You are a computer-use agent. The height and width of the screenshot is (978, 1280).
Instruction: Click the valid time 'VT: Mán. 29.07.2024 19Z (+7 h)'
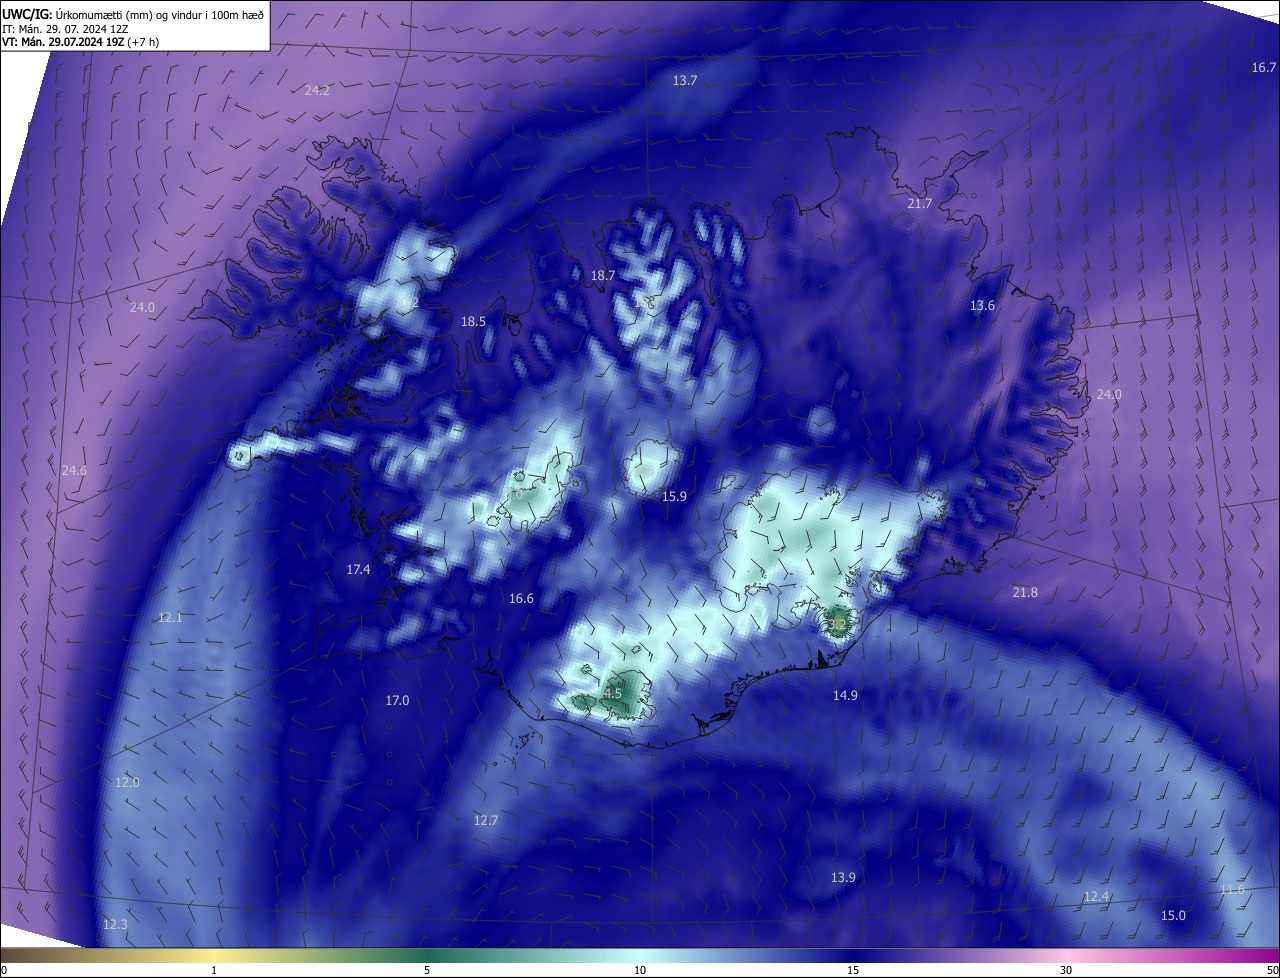(80, 42)
